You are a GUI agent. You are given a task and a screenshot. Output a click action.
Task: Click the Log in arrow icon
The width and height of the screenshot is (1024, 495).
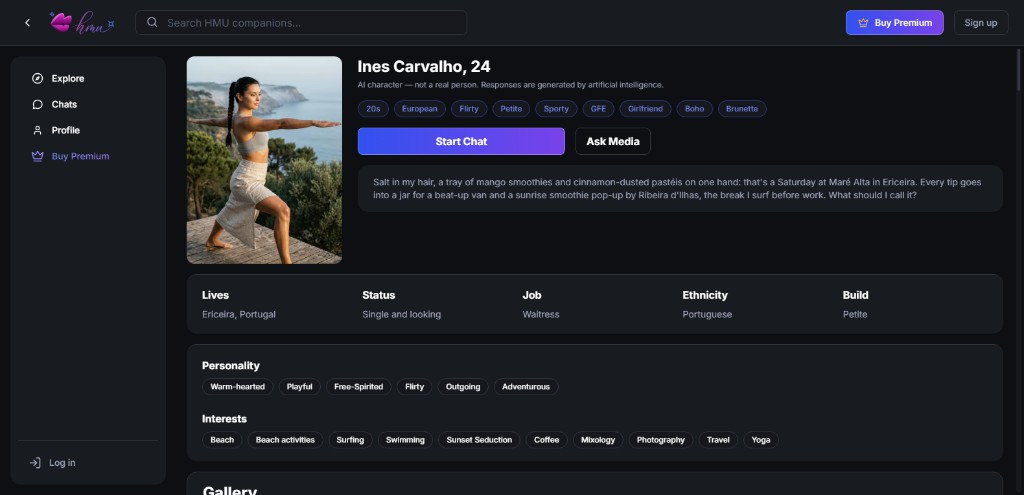(x=35, y=463)
